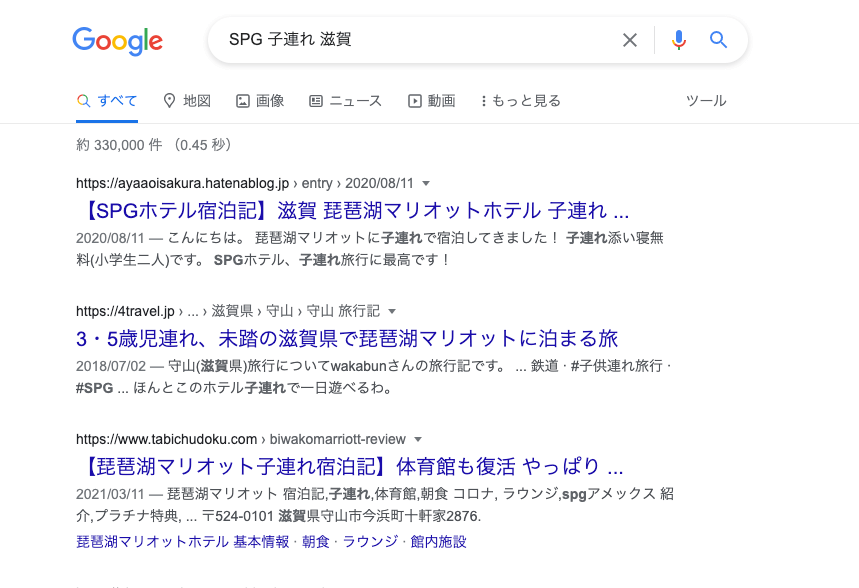Screen dimensions: 859x588
Task: Click the 琵琶湖マリオットホテル 基本情報 sitelink
Action: point(183,542)
